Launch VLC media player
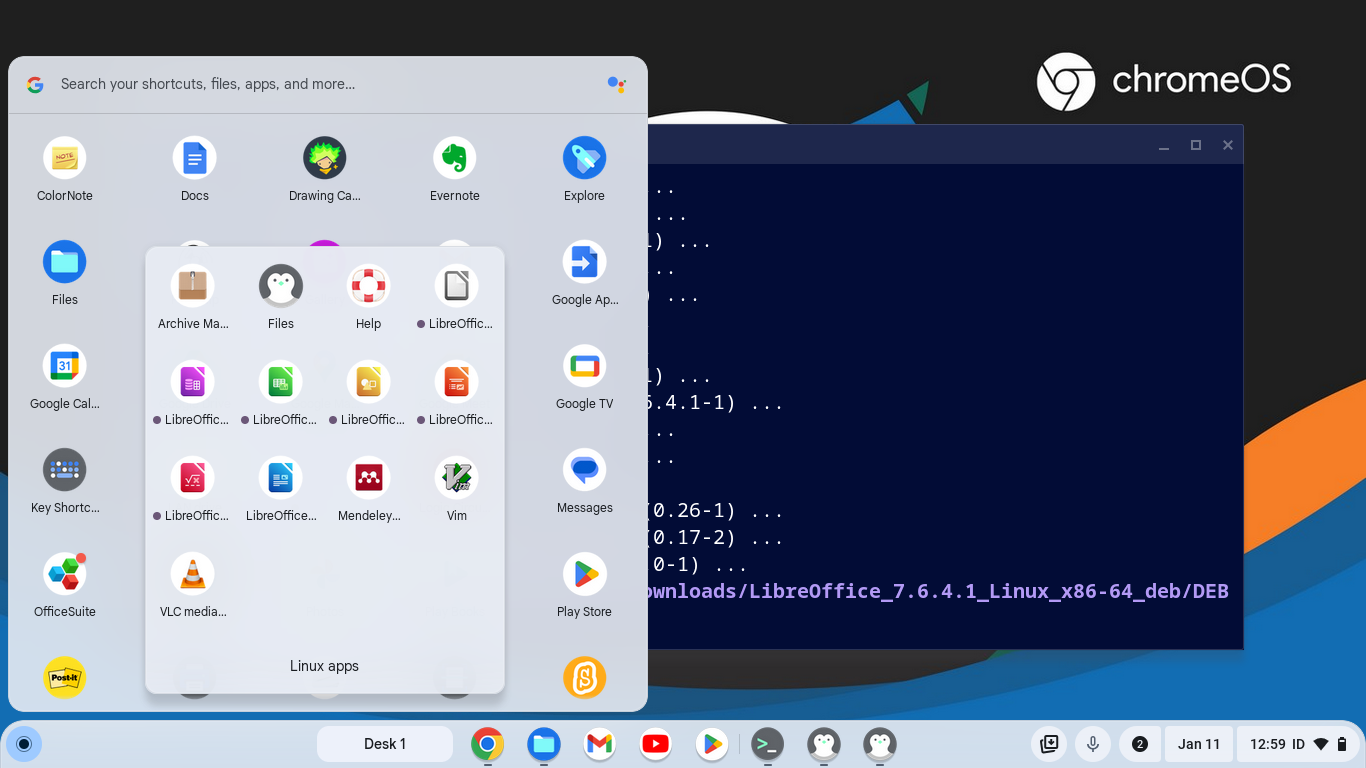 193,574
